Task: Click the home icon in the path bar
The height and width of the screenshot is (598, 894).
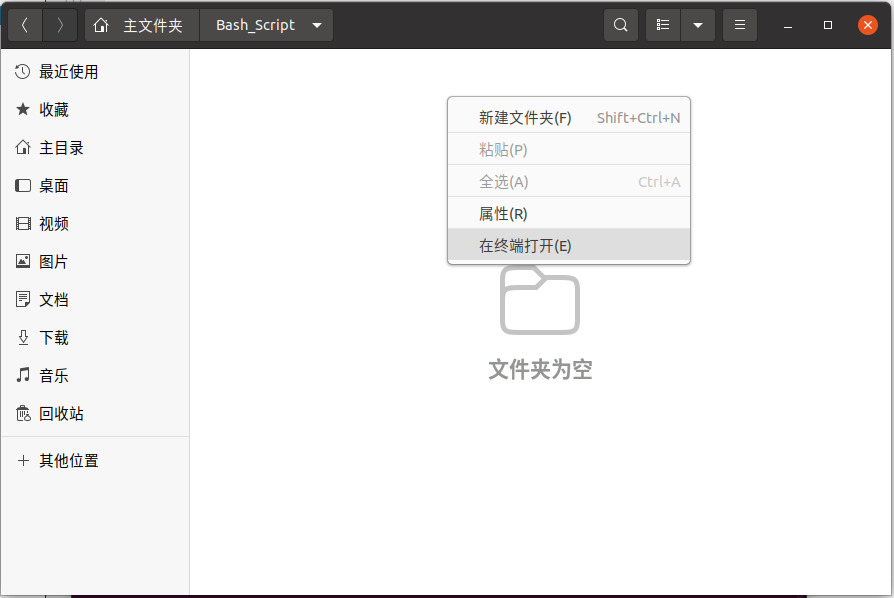Action: click(101, 25)
